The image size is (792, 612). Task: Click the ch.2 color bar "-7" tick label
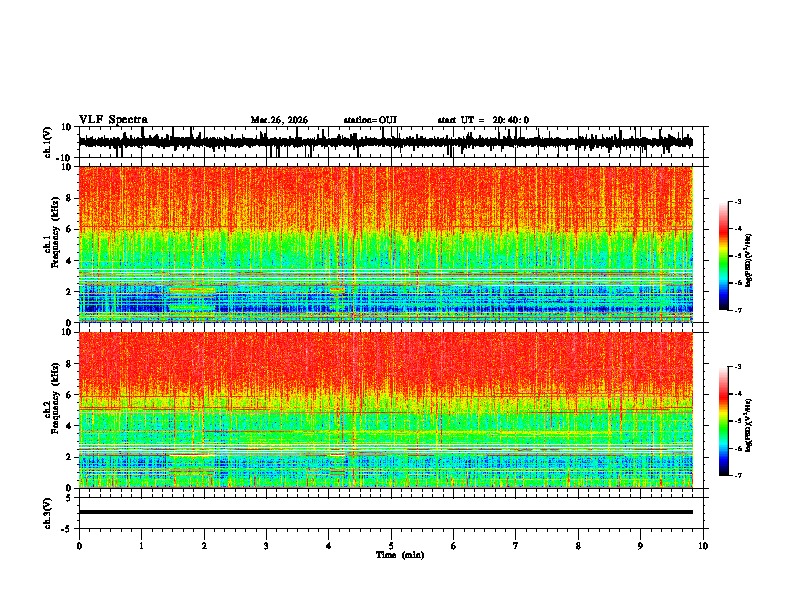point(738,475)
